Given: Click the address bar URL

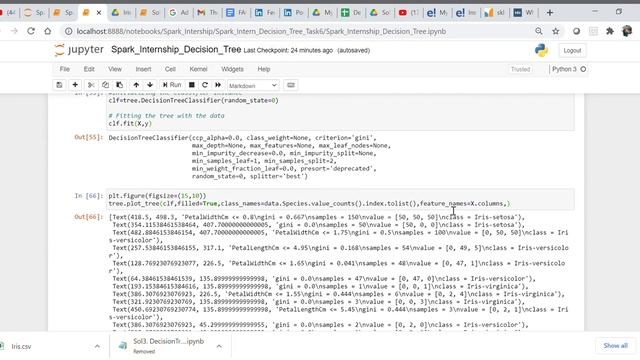Looking at the screenshot, I should pyautogui.click(x=261, y=31).
